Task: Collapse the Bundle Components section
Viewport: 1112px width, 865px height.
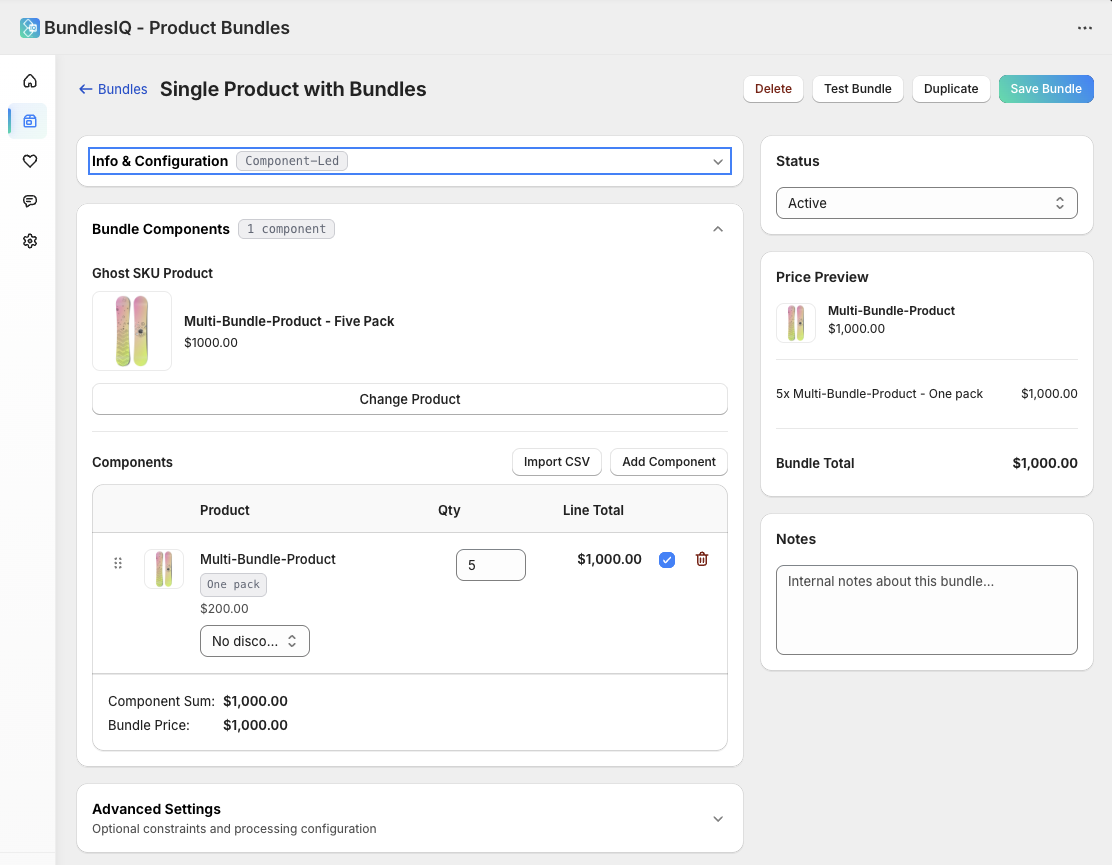Action: click(718, 229)
